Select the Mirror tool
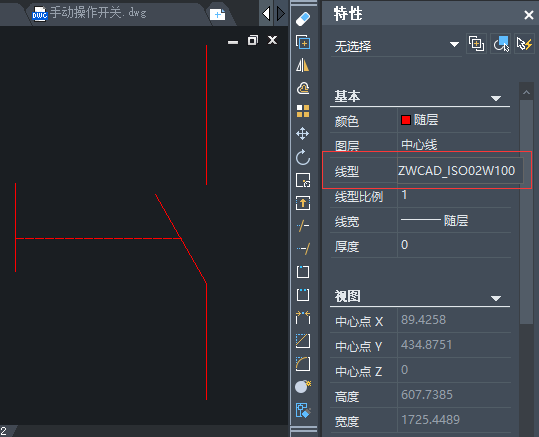Image resolution: width=539 pixels, height=437 pixels. click(303, 65)
